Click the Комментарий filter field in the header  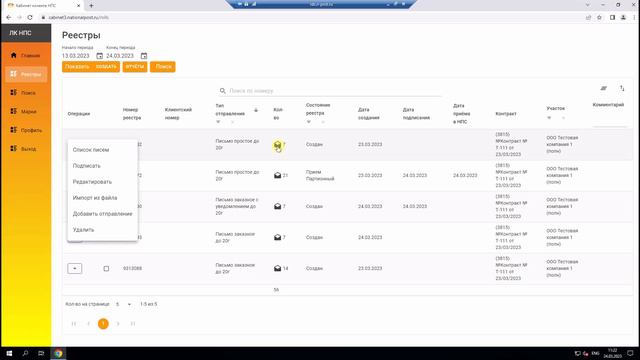point(609,122)
